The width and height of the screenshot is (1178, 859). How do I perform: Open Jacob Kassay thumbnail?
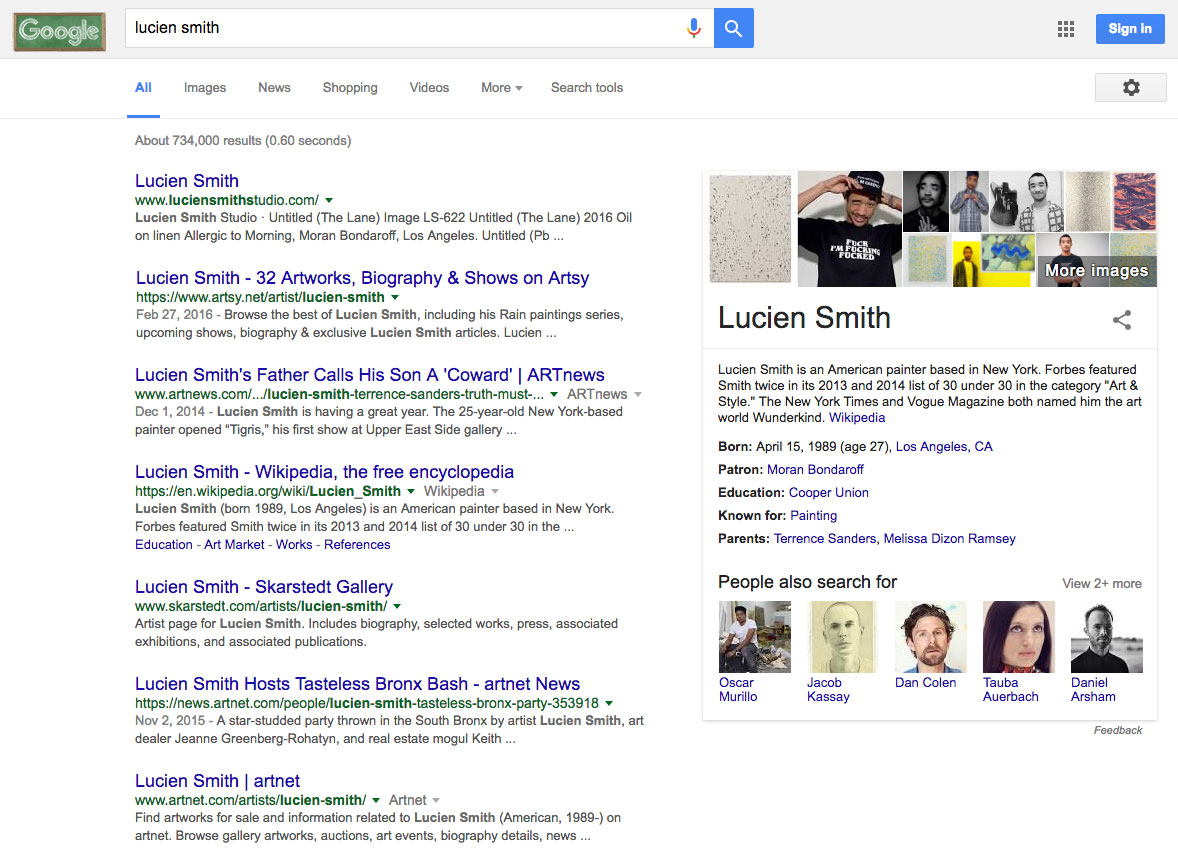[842, 637]
